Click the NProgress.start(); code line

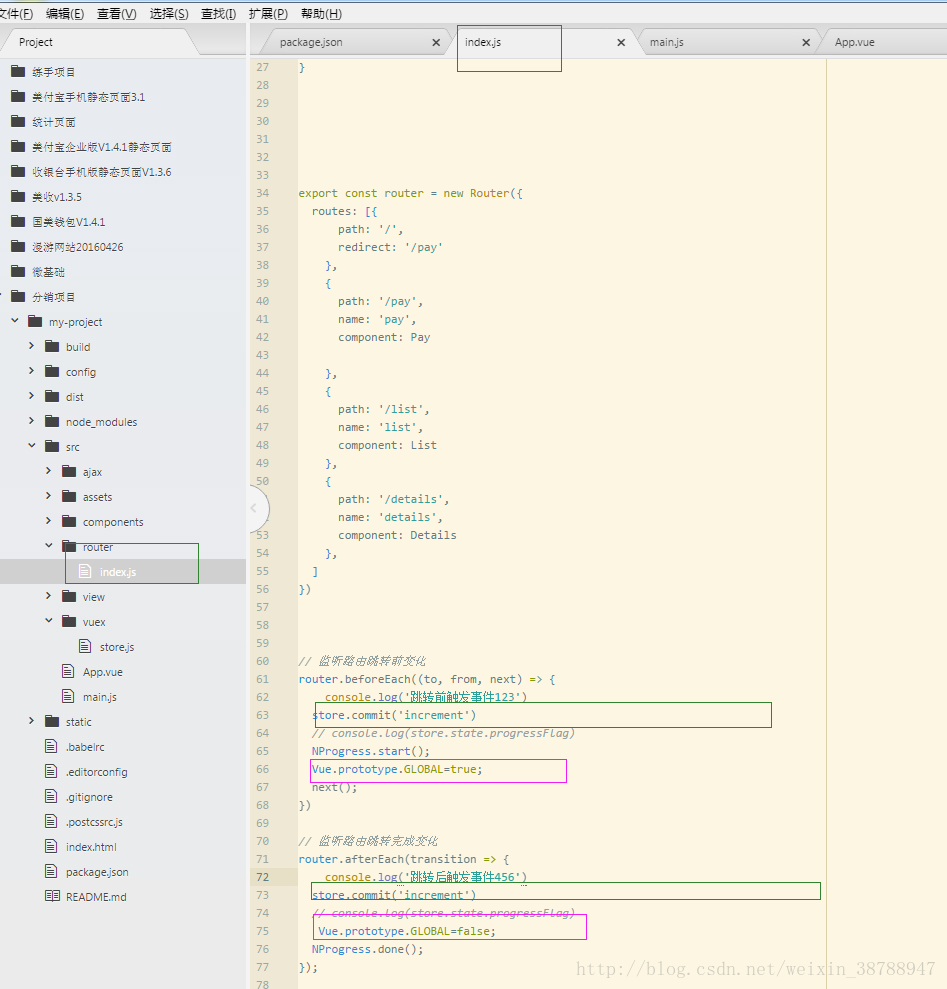point(370,751)
